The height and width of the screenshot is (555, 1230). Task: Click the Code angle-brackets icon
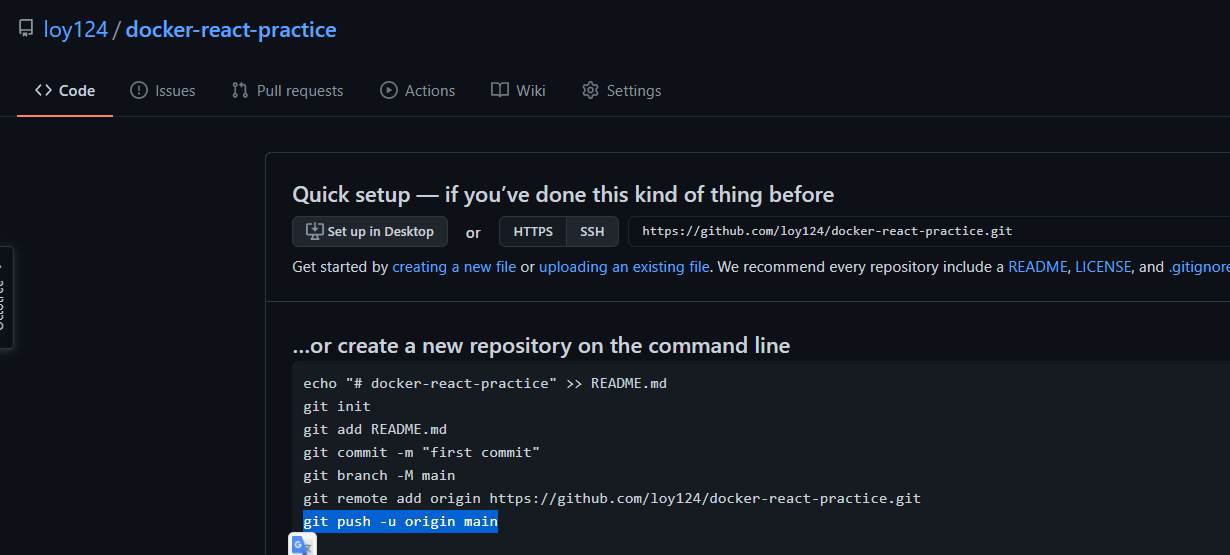point(43,91)
